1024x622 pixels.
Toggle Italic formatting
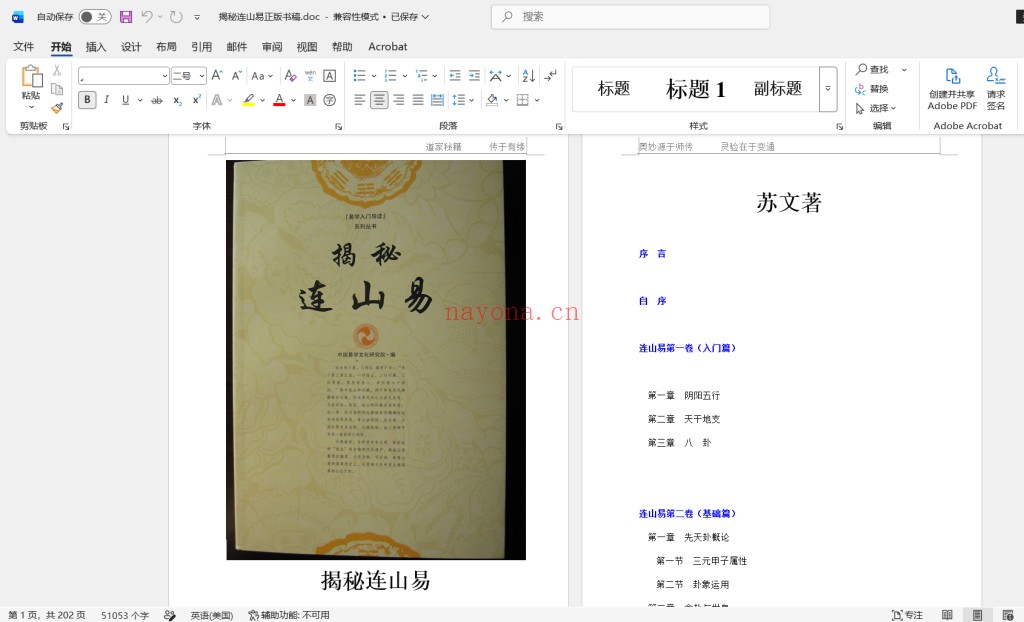tap(106, 100)
